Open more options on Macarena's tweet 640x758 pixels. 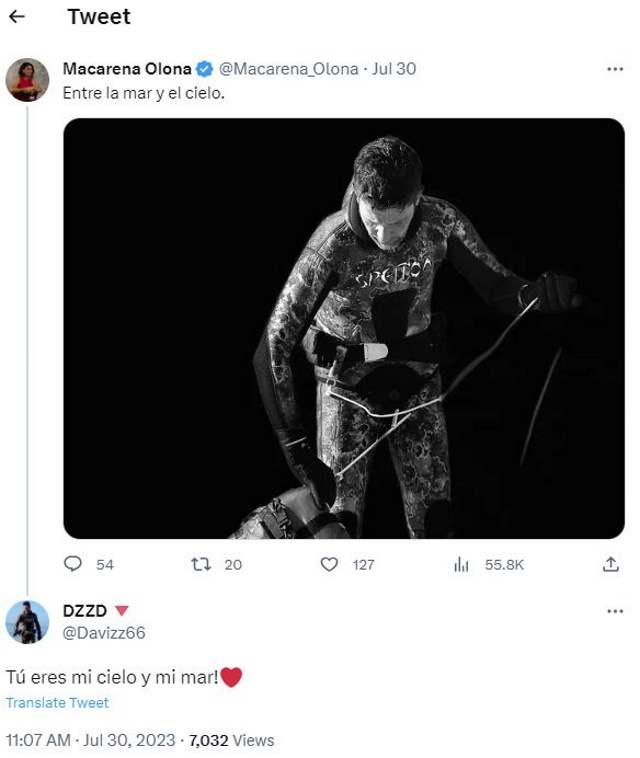[x=614, y=69]
